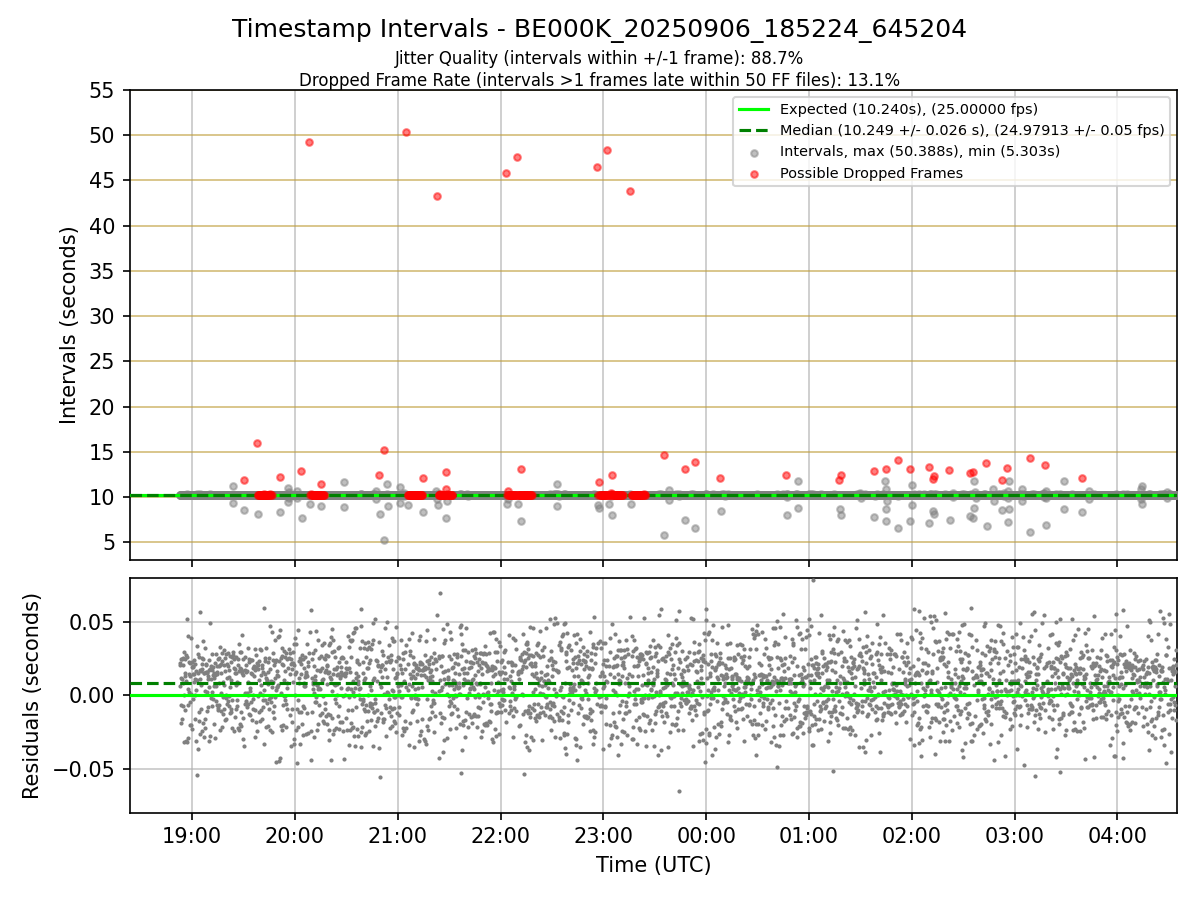
Task: Click the plot title 'Timestamp Intervals - BE000K_20250906_185224_645204'
Action: 599,29
